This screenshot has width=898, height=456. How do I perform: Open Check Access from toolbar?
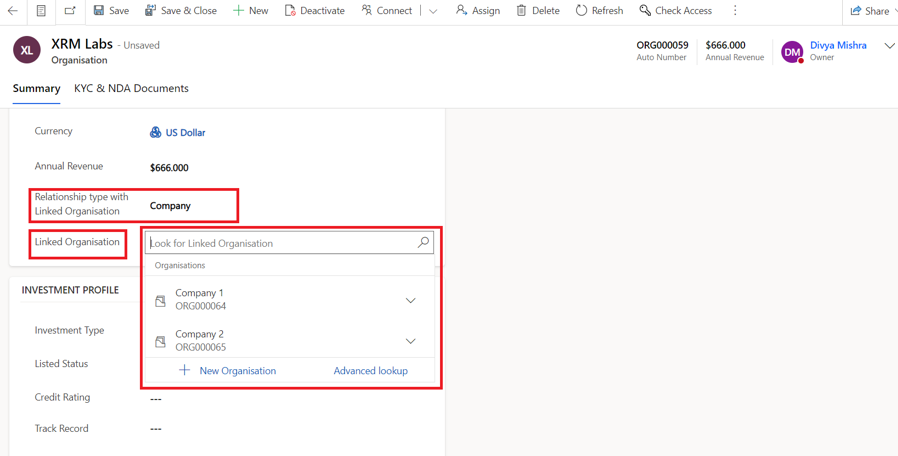pos(675,11)
